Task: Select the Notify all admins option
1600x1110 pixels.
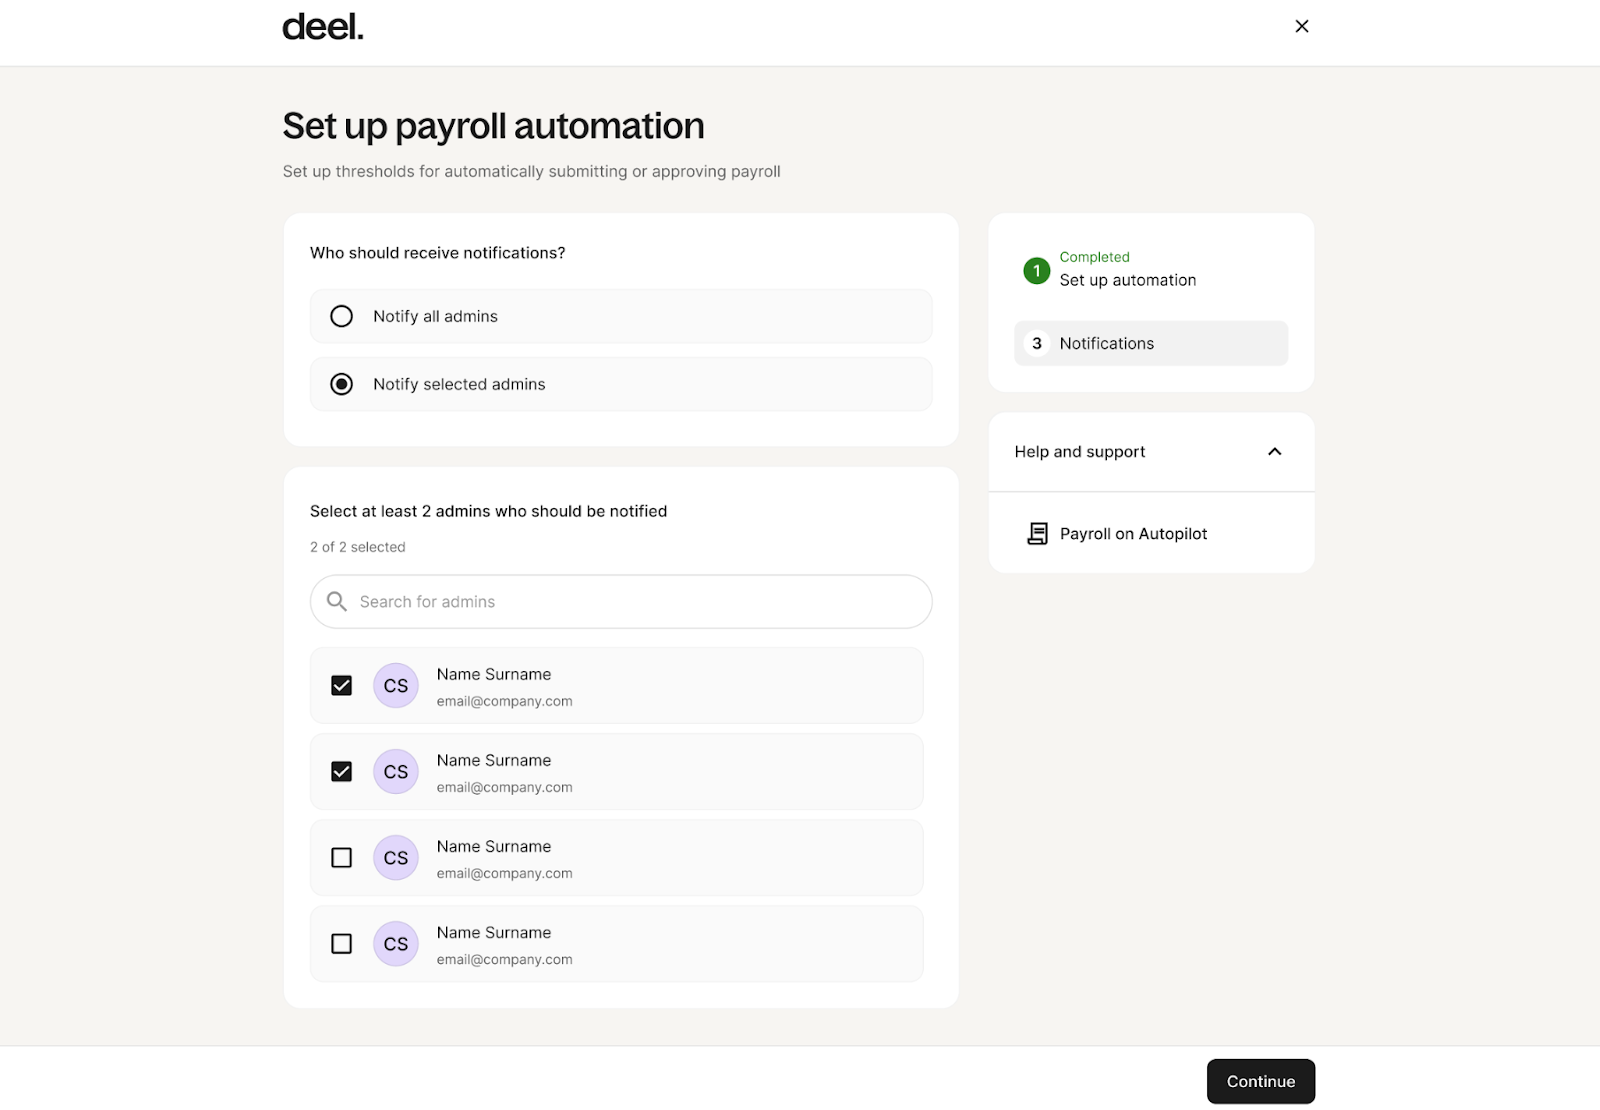Action: click(x=342, y=316)
